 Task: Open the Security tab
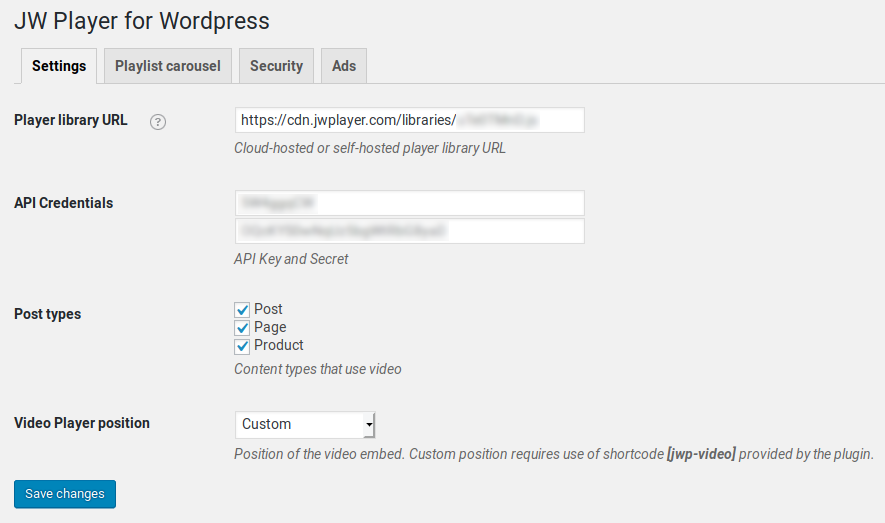277,66
